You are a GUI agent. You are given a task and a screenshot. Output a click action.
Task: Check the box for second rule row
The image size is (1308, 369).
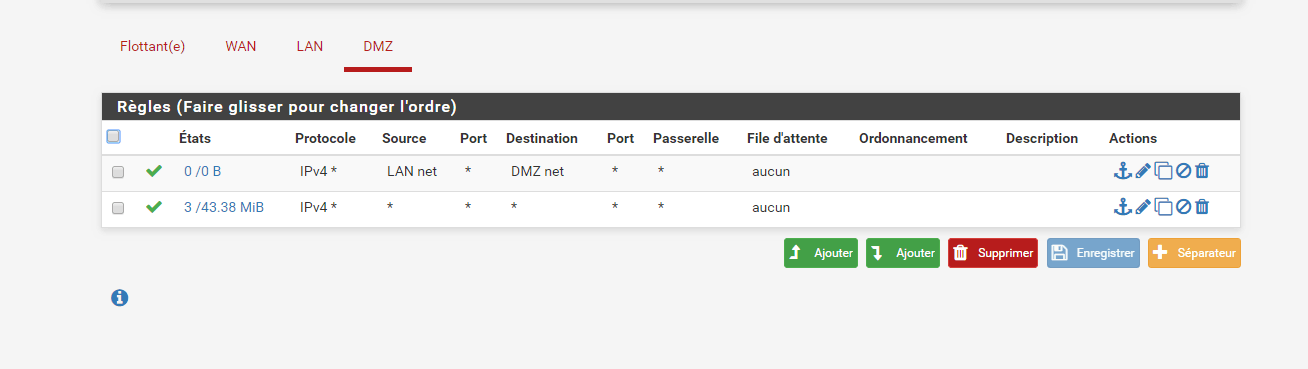click(118, 208)
